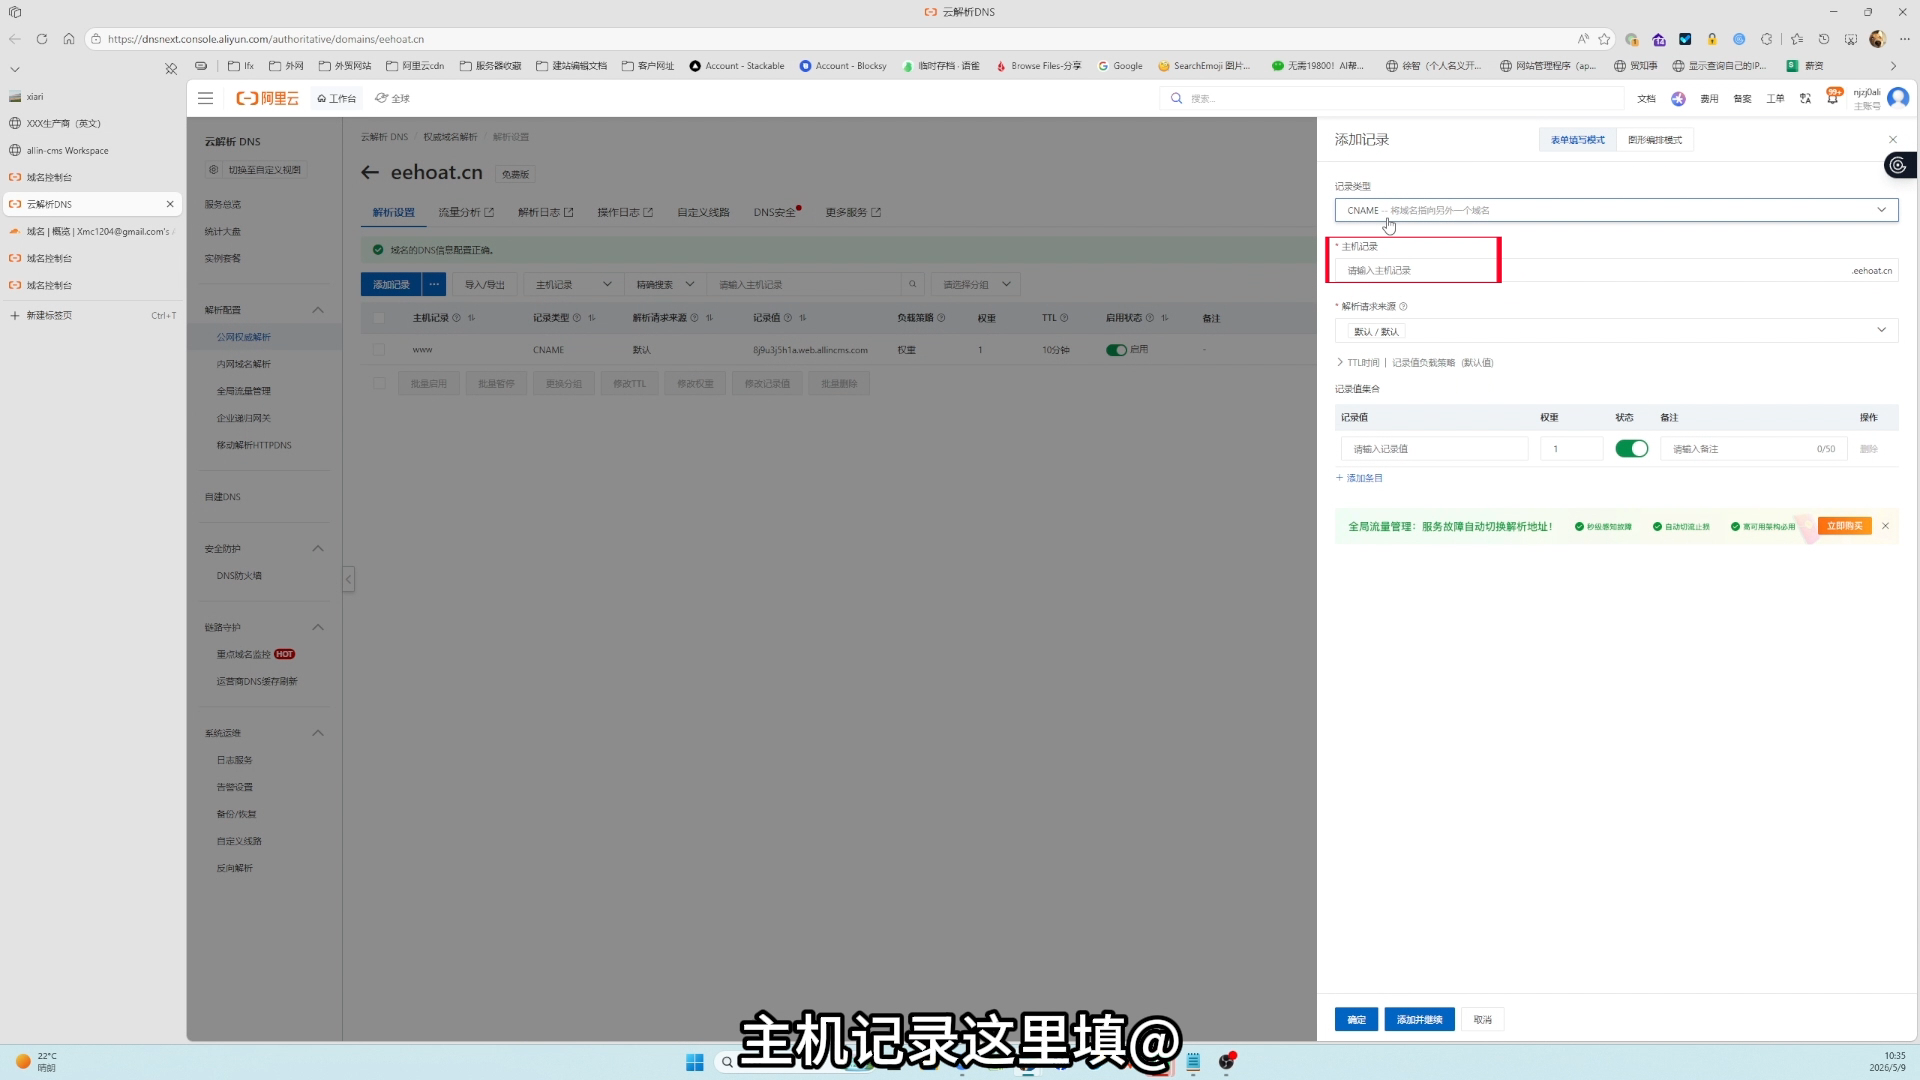Open the more options ellipsis beside 添加记录
The image size is (1920, 1080).
pos(434,284)
